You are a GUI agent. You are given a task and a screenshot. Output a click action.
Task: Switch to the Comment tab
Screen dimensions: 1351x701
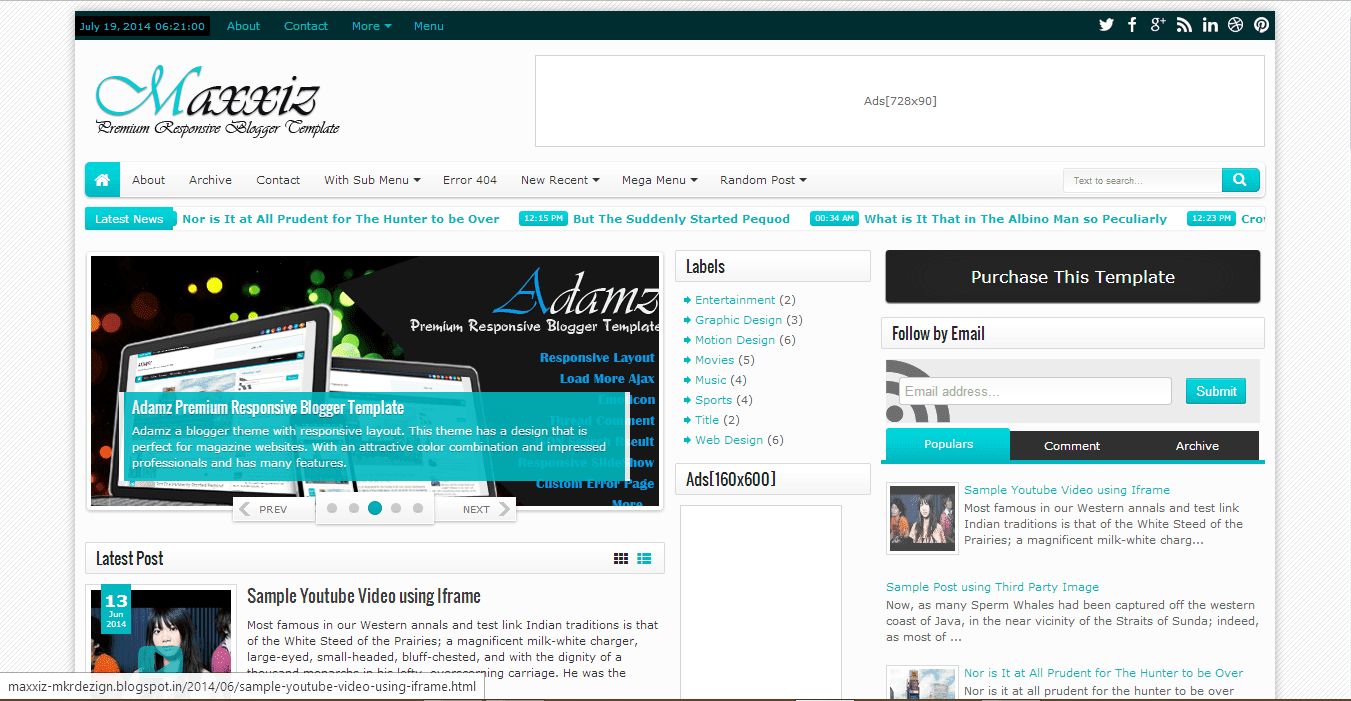click(x=1072, y=446)
